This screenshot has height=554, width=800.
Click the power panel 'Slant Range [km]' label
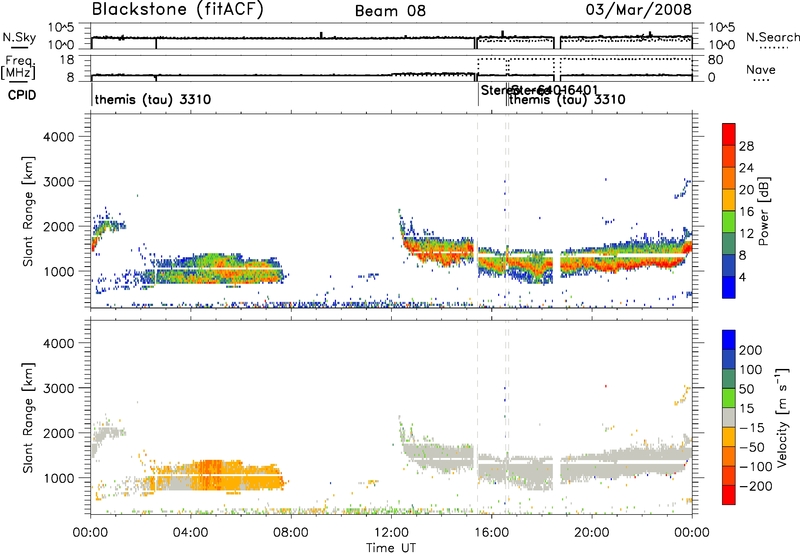[29, 211]
